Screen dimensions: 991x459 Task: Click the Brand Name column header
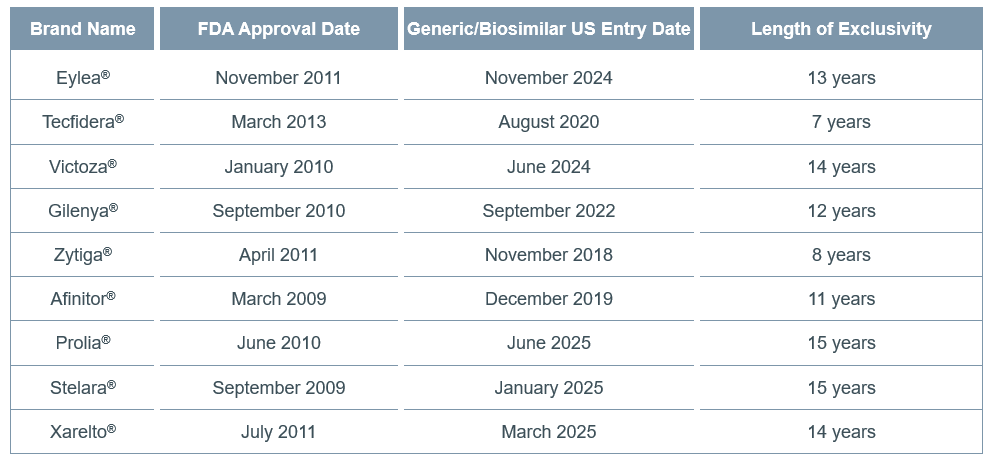pos(82,28)
